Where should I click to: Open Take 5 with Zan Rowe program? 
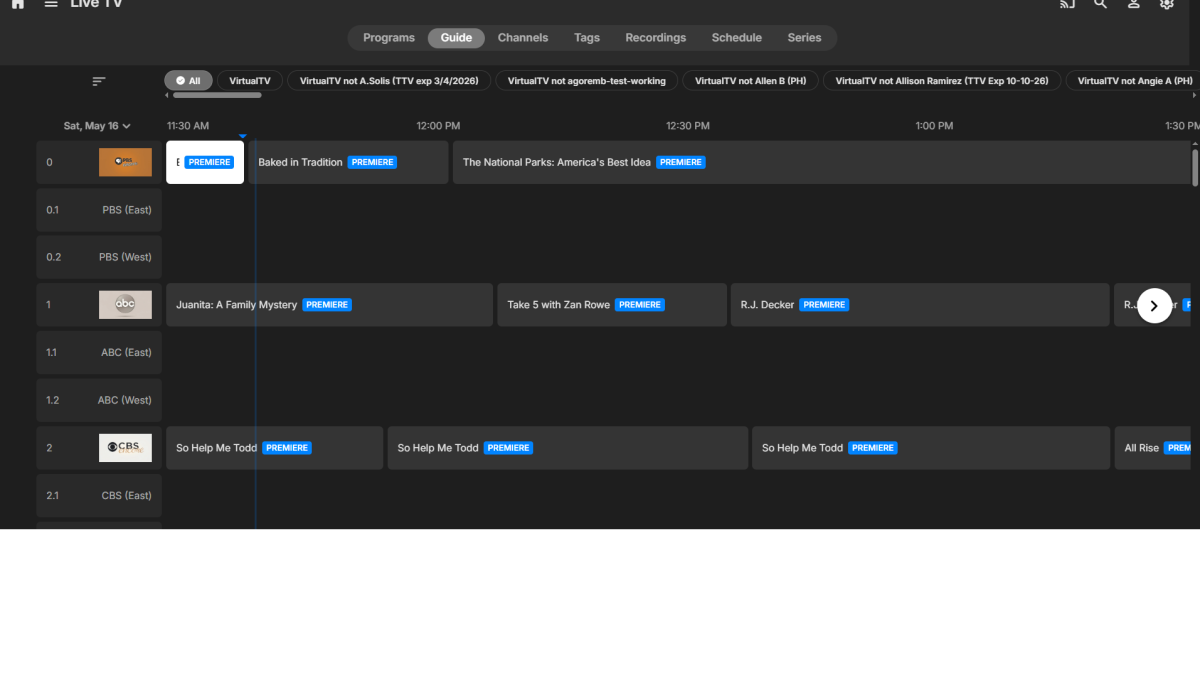pos(612,305)
